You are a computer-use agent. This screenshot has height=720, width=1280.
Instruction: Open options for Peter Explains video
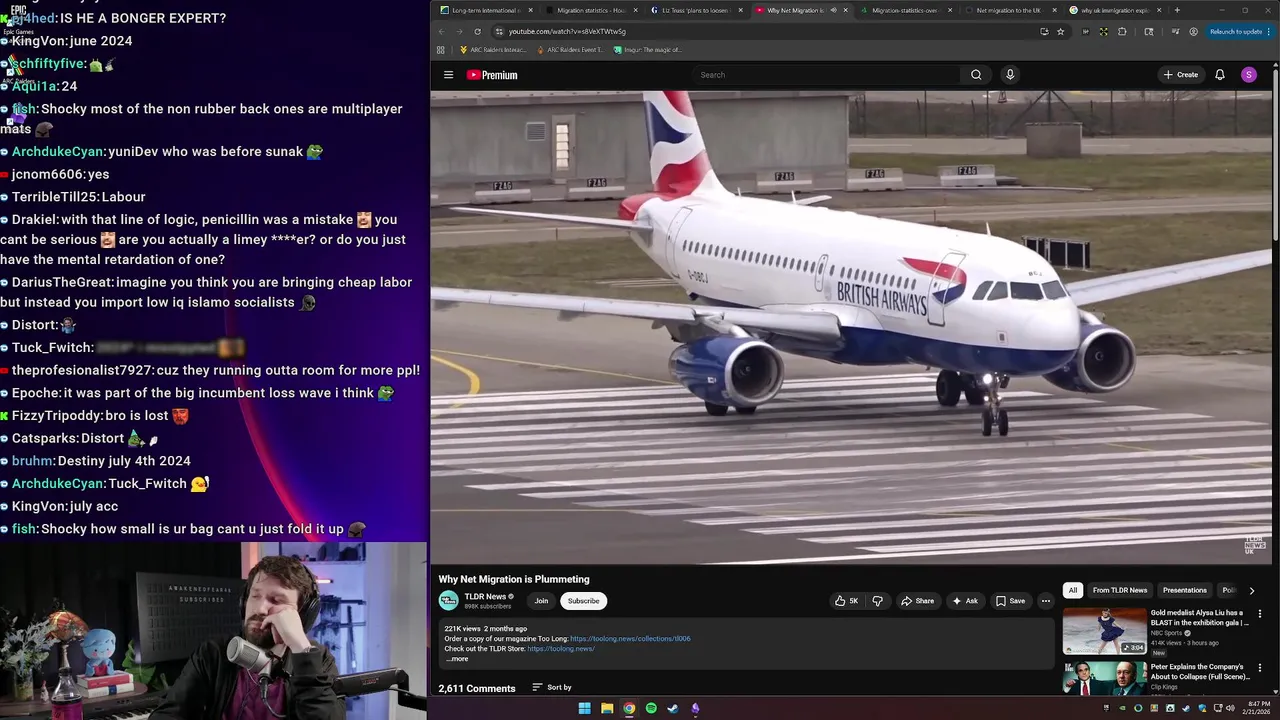(x=1260, y=668)
